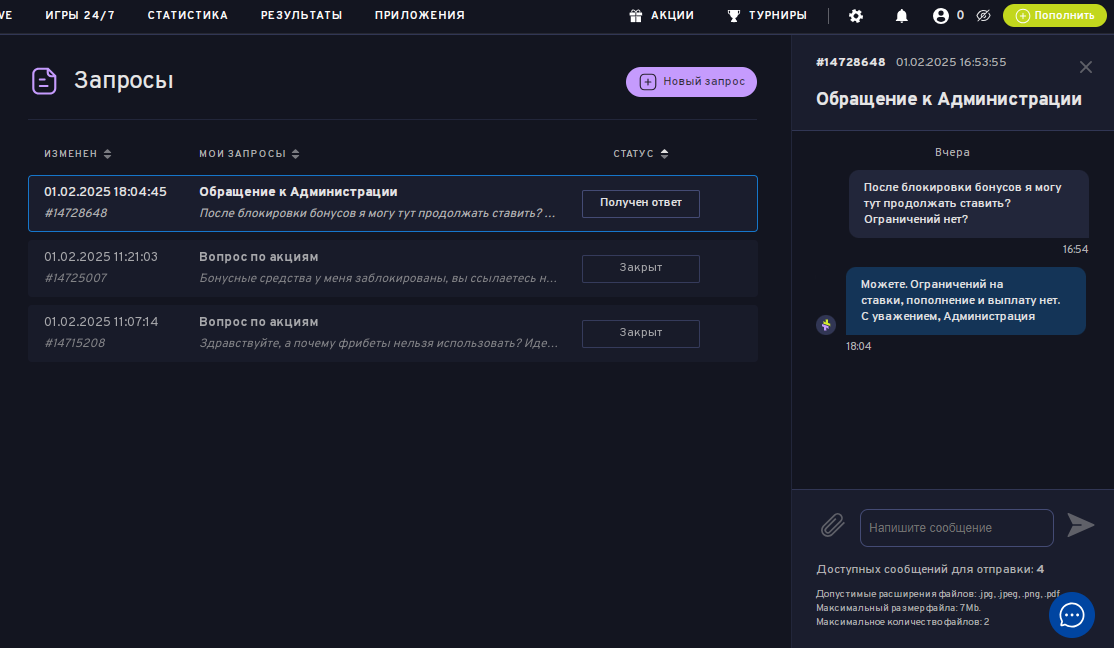Create a Новый запрос
1114x648 pixels.
pyautogui.click(x=691, y=82)
